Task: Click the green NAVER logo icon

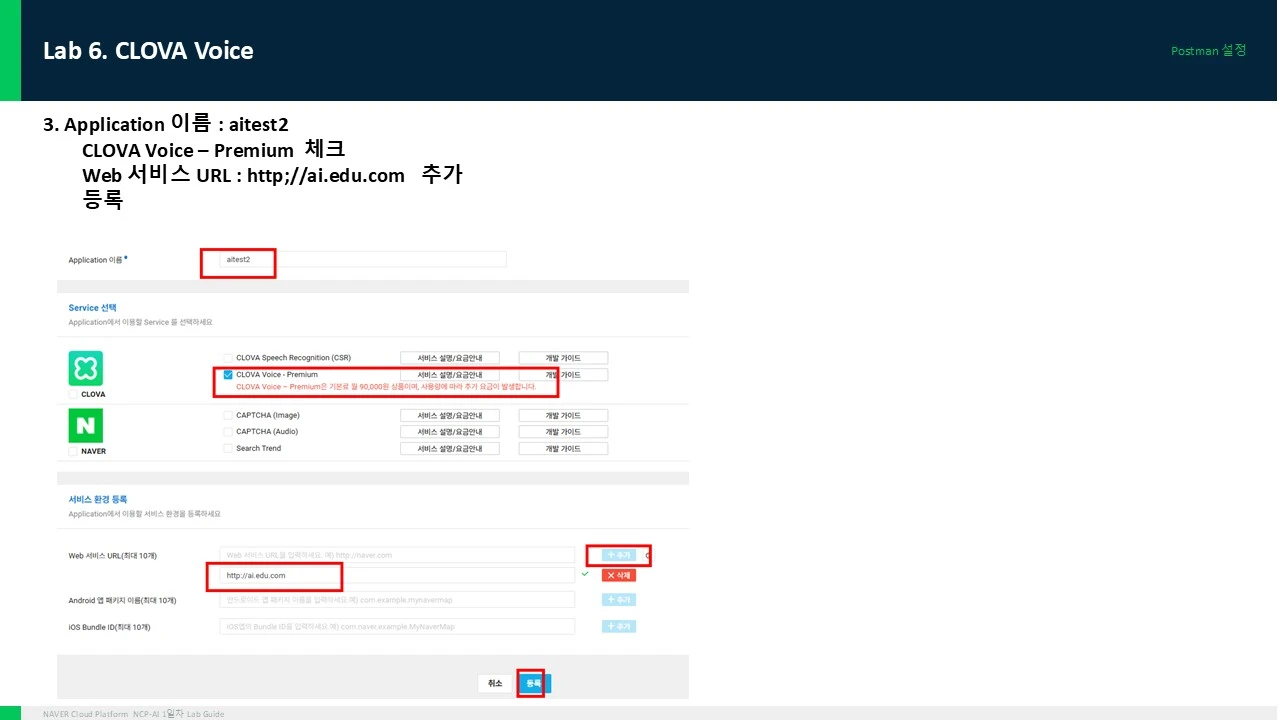Action: (x=86, y=425)
